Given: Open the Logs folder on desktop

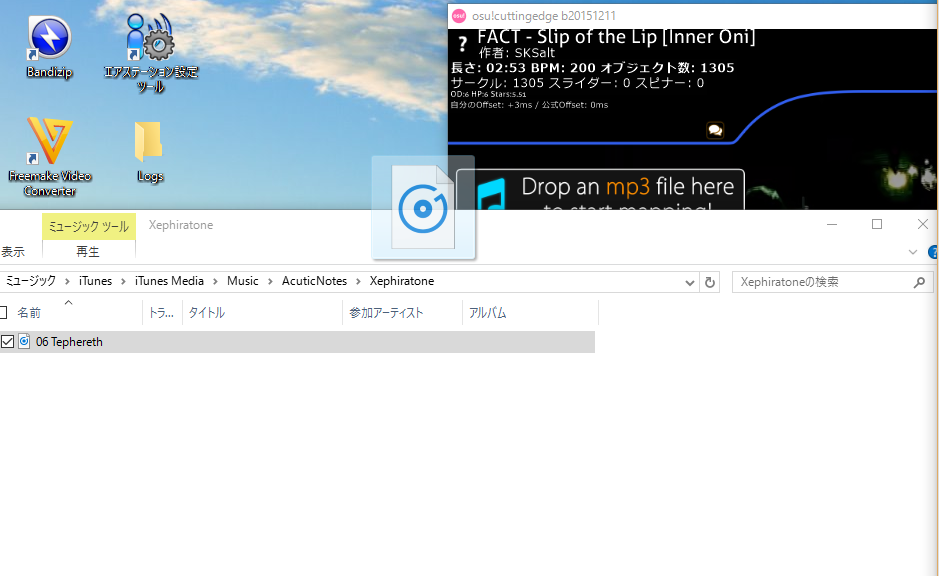Looking at the screenshot, I should click(x=149, y=152).
